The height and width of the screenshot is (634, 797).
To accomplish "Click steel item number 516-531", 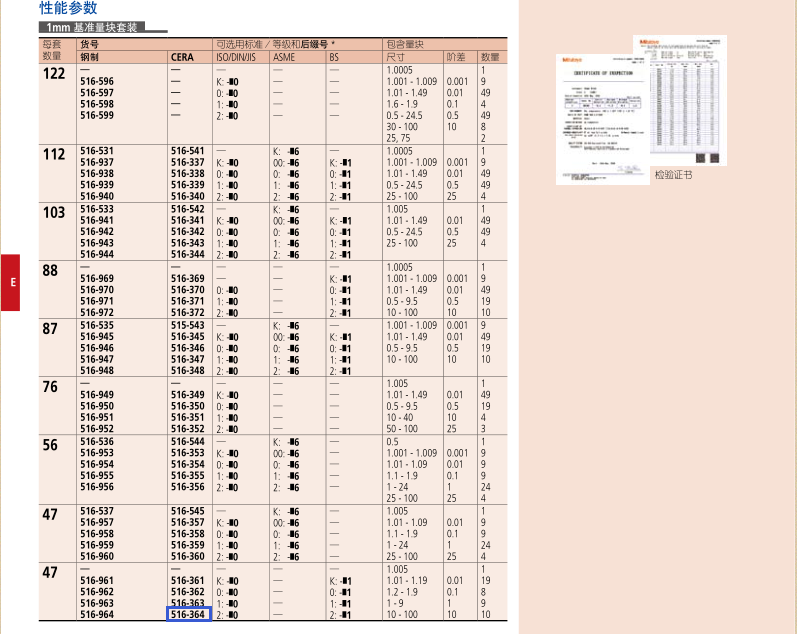I will point(97,151).
